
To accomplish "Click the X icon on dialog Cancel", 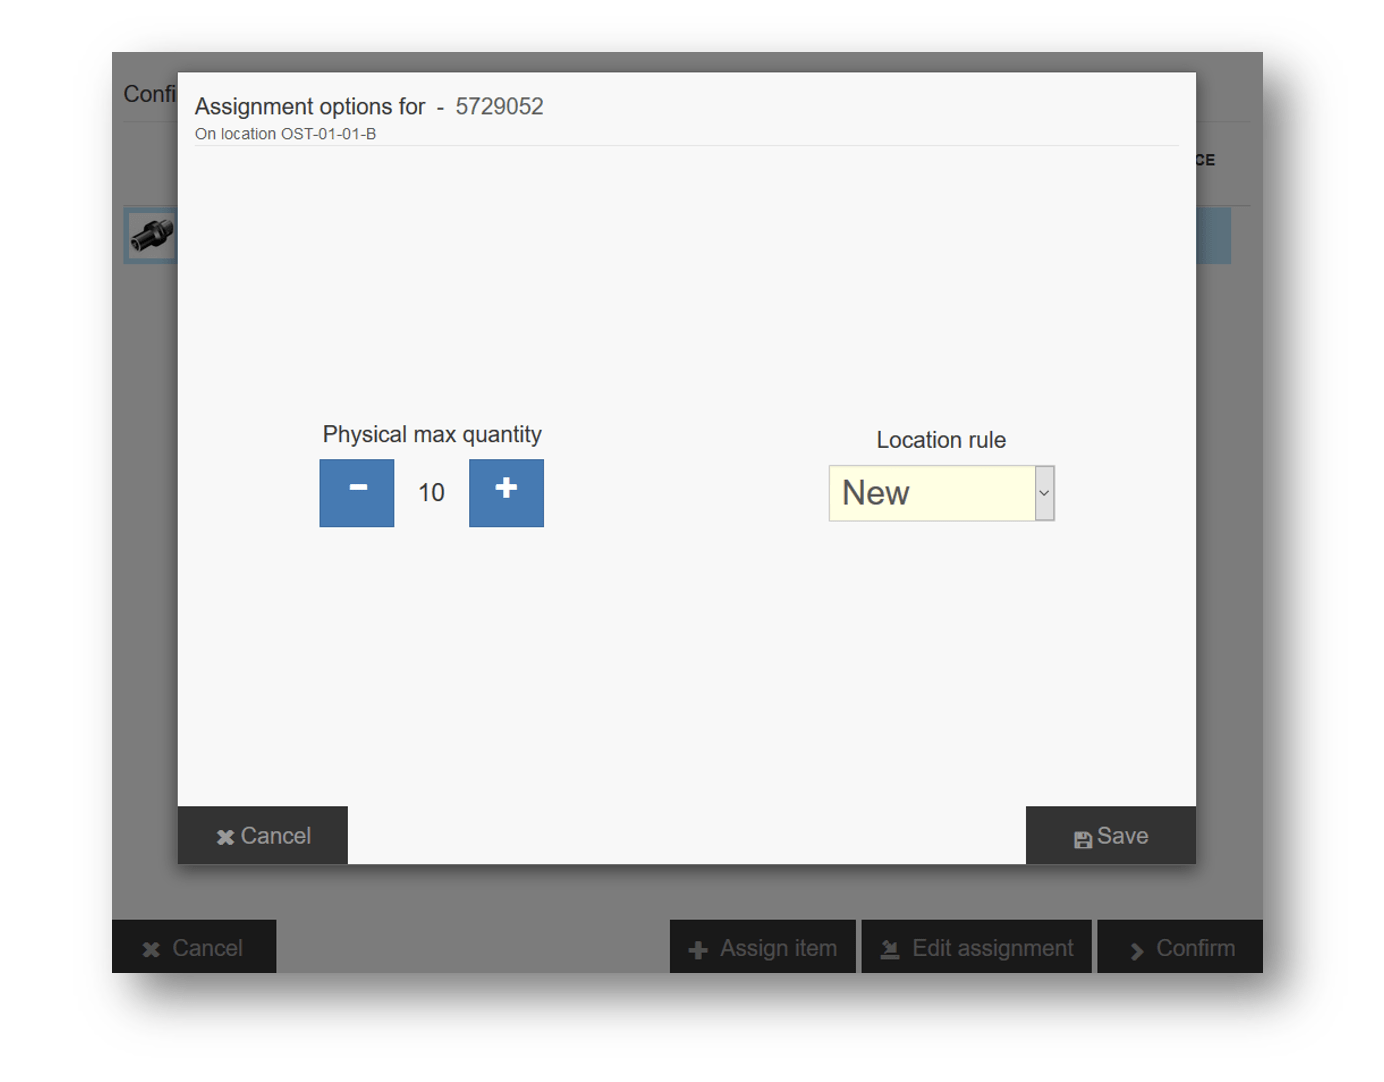I will tap(225, 838).
